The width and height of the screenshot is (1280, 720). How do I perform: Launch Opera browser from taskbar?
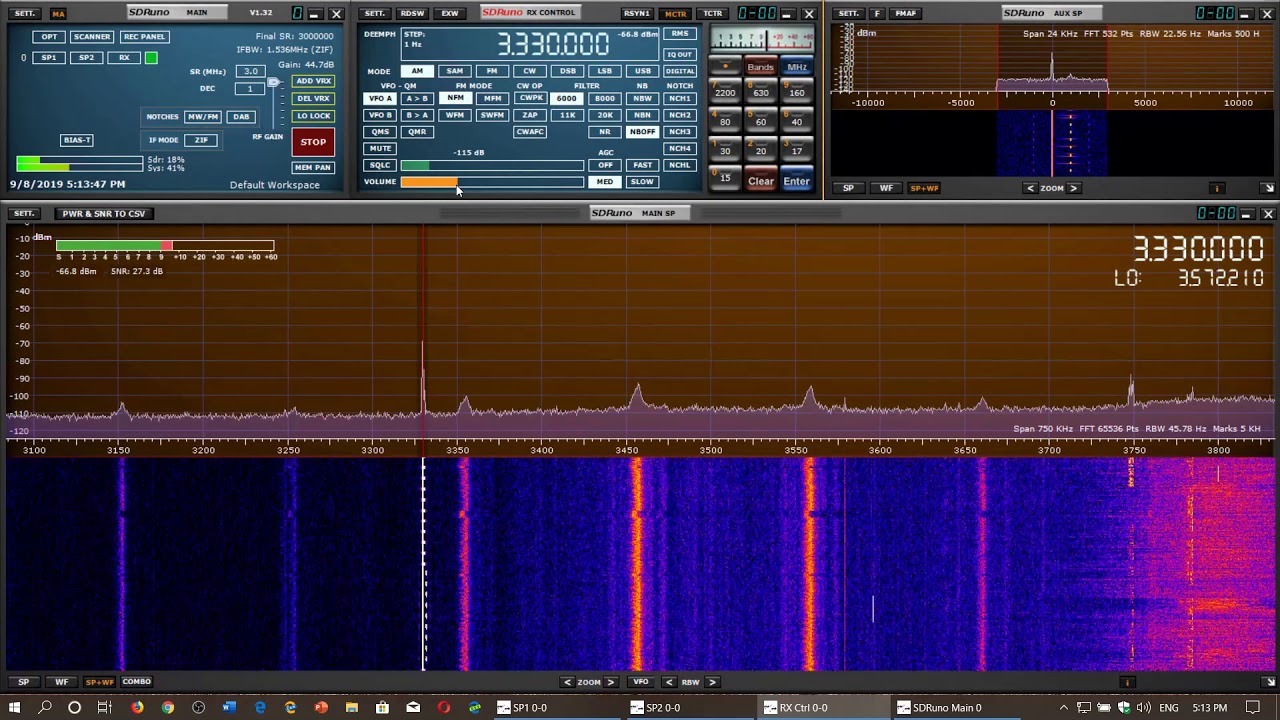click(444, 707)
